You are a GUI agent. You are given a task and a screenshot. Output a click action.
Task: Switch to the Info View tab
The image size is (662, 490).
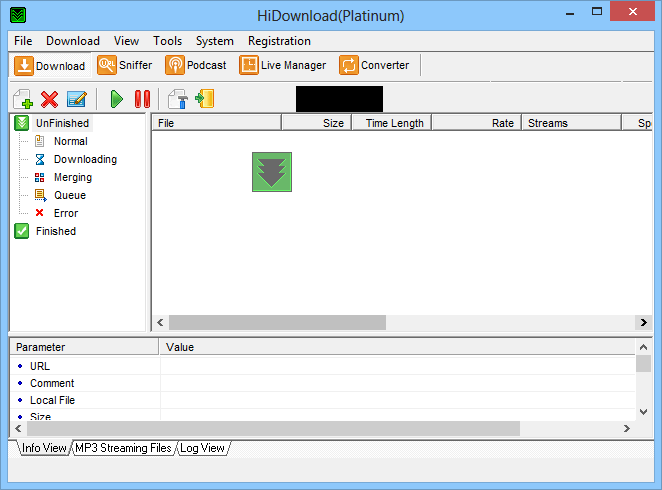pos(43,448)
